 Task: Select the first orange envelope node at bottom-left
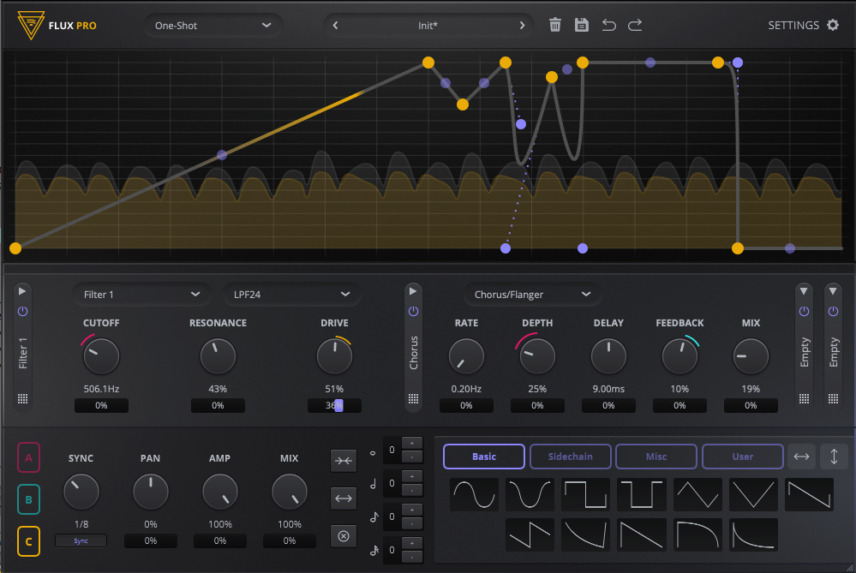15,248
